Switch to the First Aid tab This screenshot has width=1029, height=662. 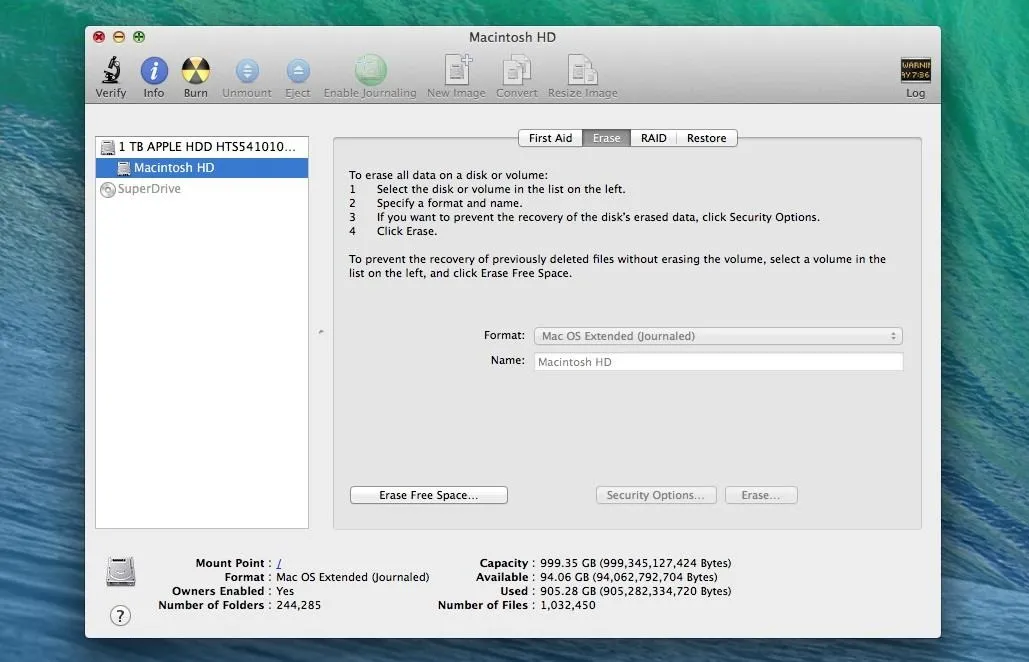click(550, 138)
